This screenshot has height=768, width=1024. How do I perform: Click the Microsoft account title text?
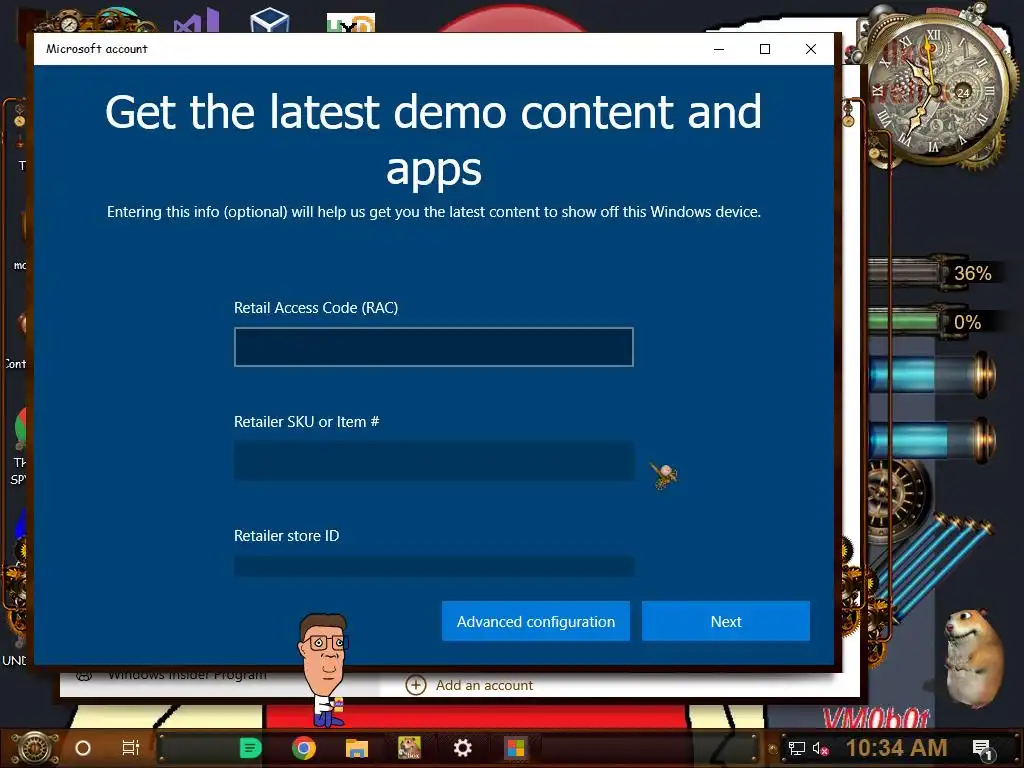(x=97, y=49)
